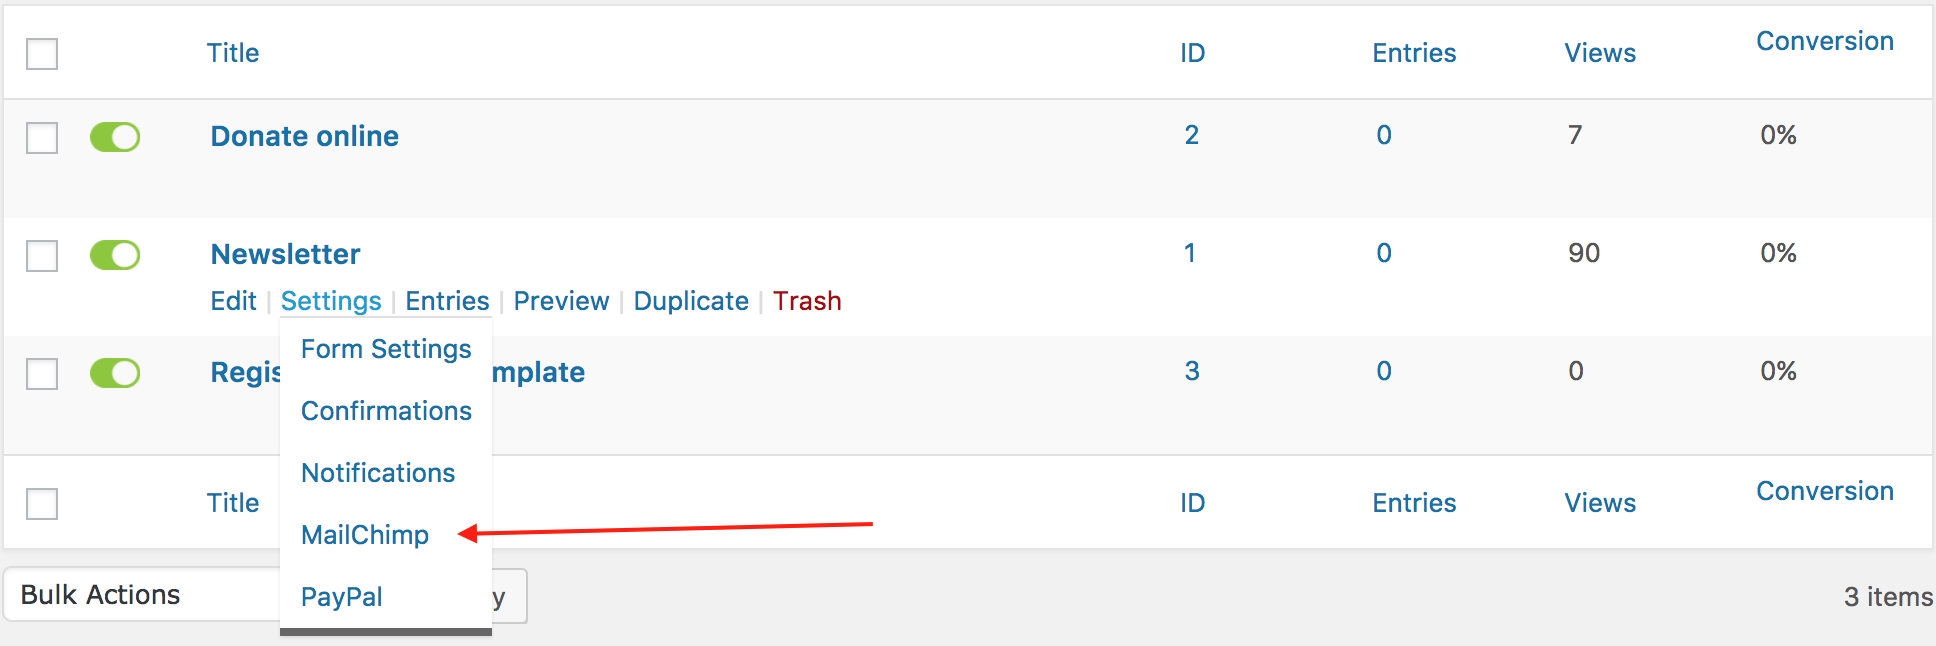1936x646 pixels.
Task: Tick the select-all checkbox in footer
Action: click(42, 503)
